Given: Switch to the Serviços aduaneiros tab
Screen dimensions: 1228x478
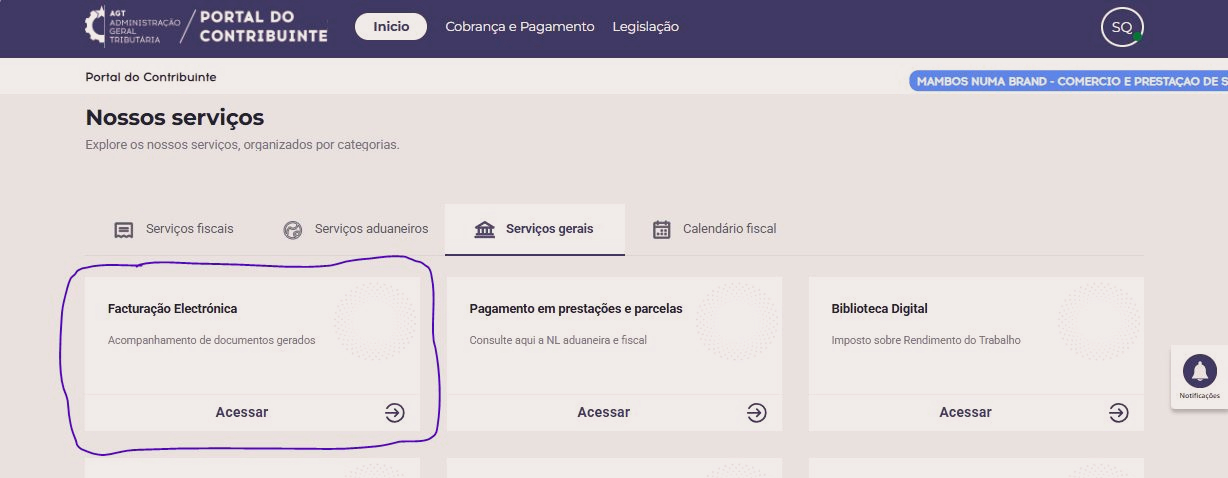Looking at the screenshot, I should pos(371,229).
